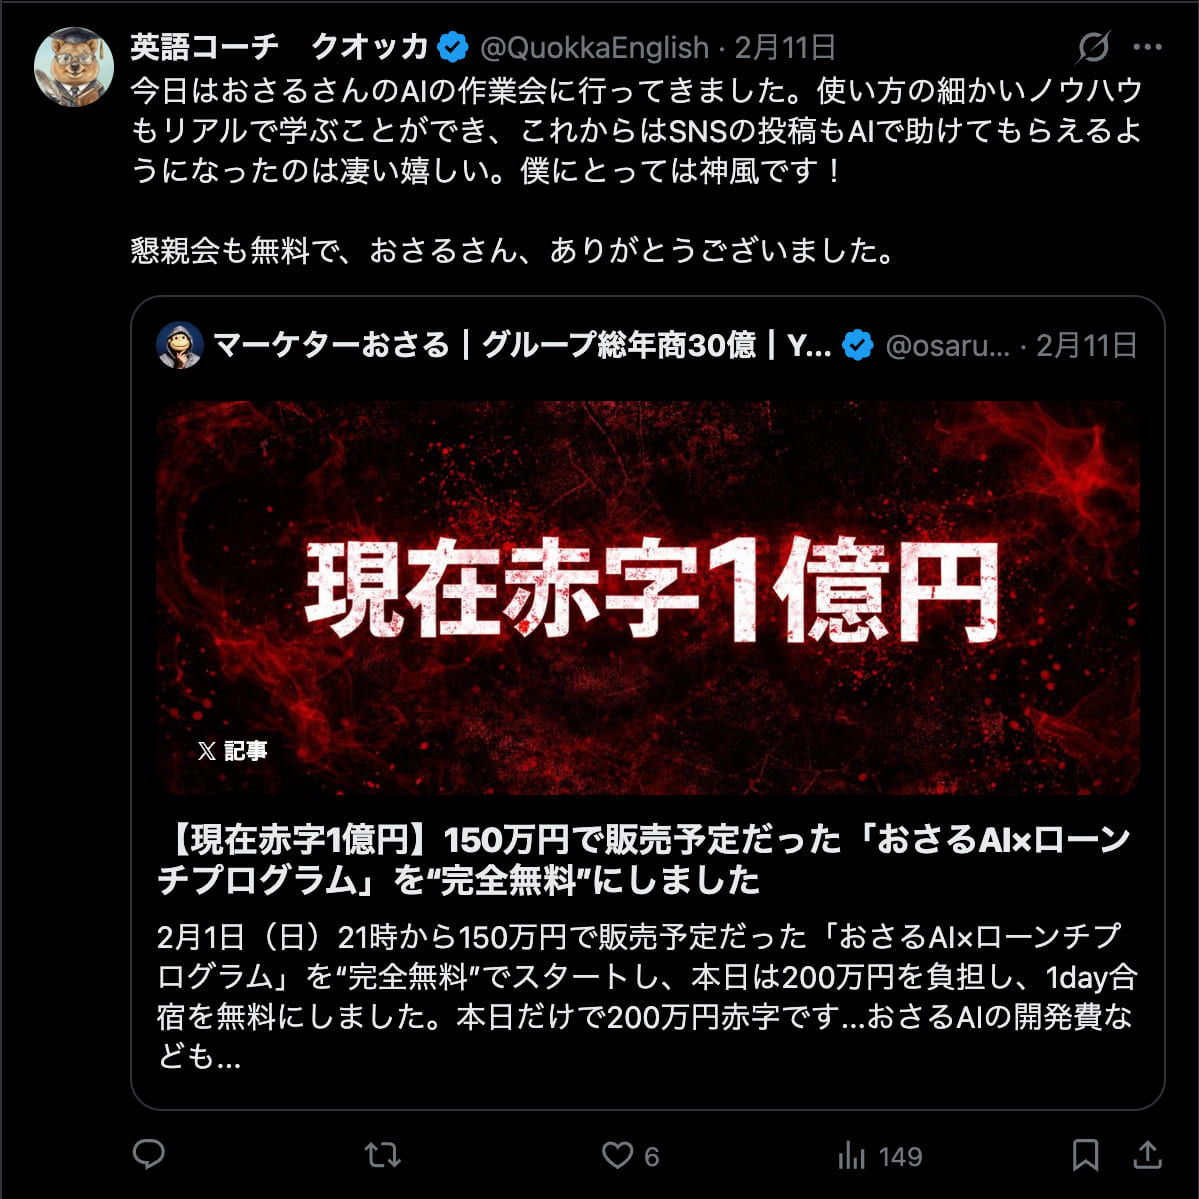Click the 149 views count
The height and width of the screenshot is (1199, 1199).
(x=900, y=1156)
